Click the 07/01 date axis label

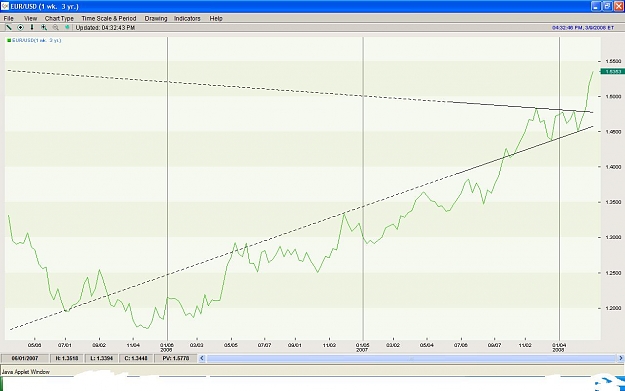pyautogui.click(x=65, y=345)
